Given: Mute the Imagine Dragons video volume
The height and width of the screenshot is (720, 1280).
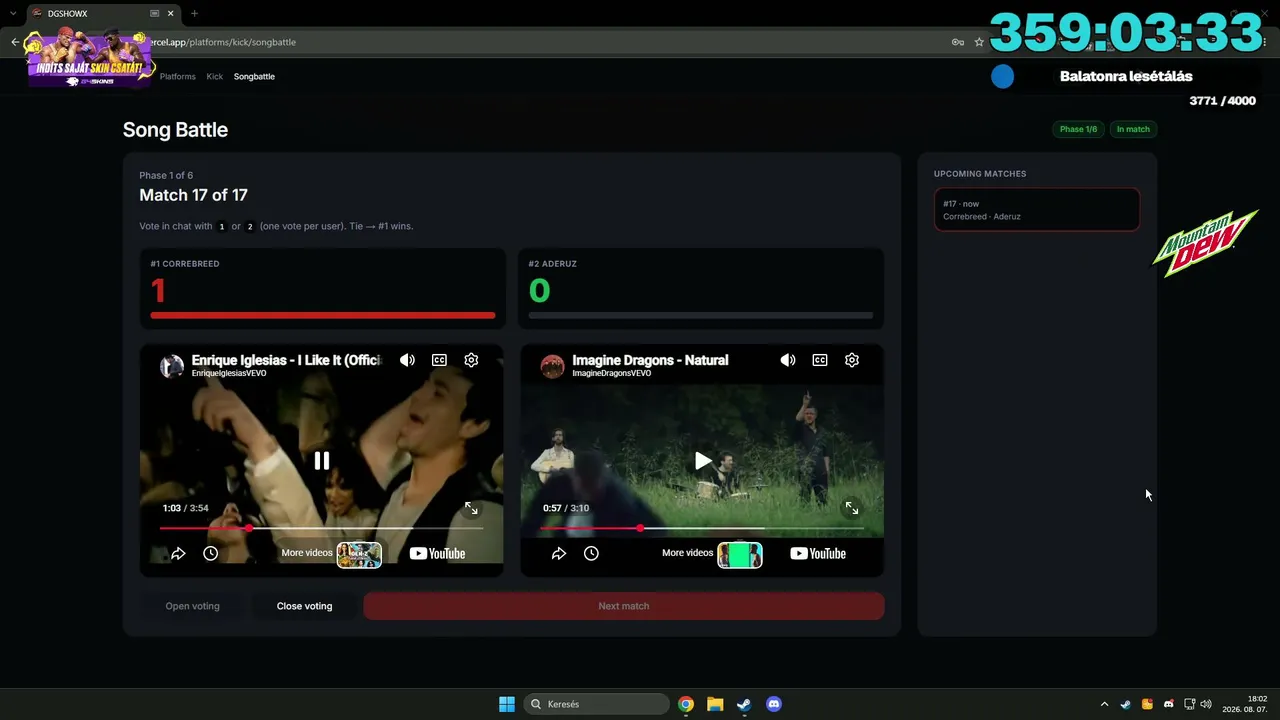Looking at the screenshot, I should [x=788, y=360].
